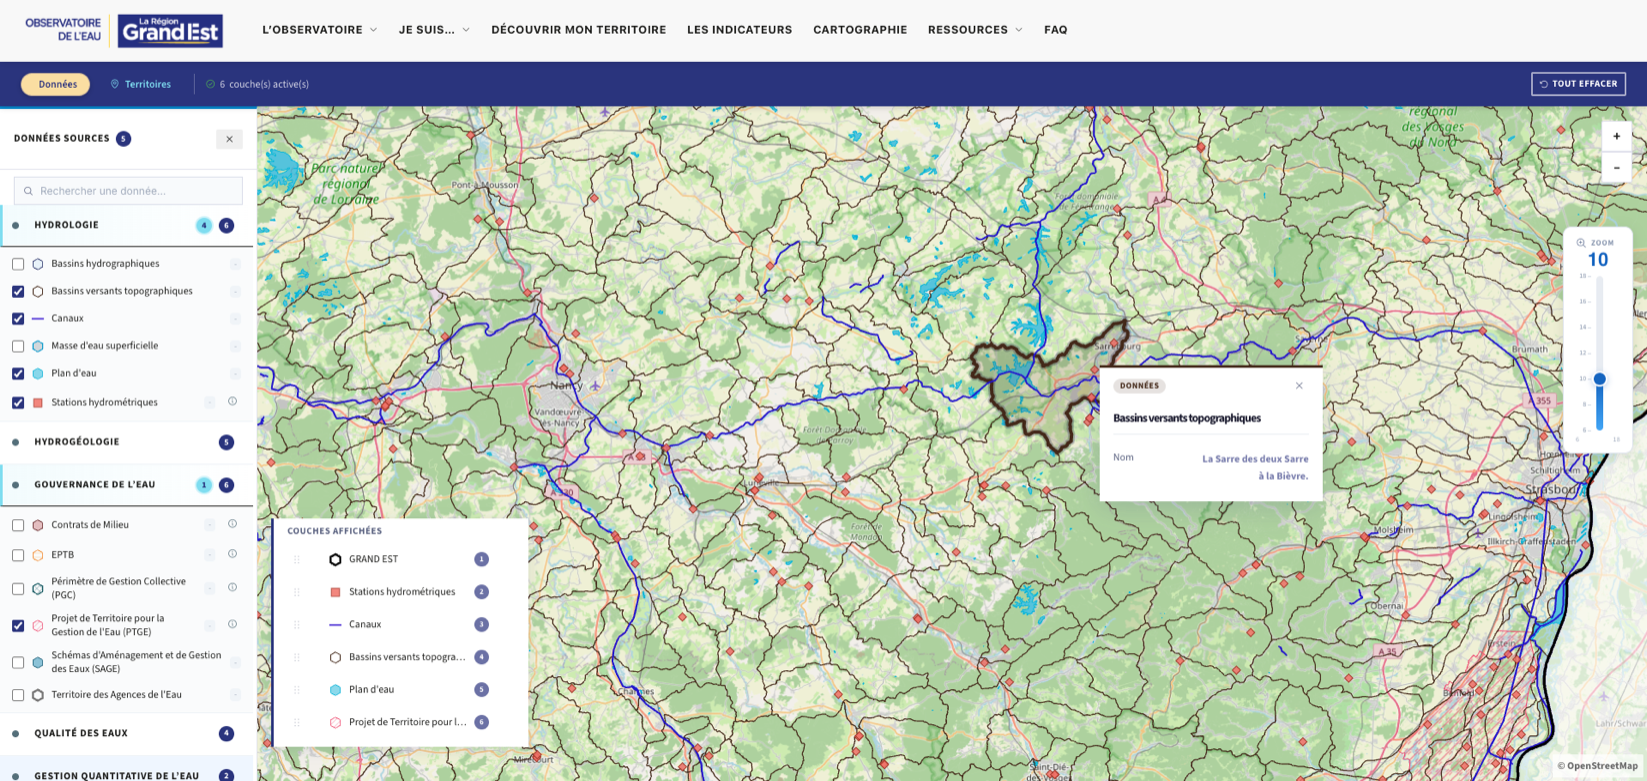Image resolution: width=1647 pixels, height=781 pixels.
Task: Open info icon for Stations hydrométriques
Action: 232,402
